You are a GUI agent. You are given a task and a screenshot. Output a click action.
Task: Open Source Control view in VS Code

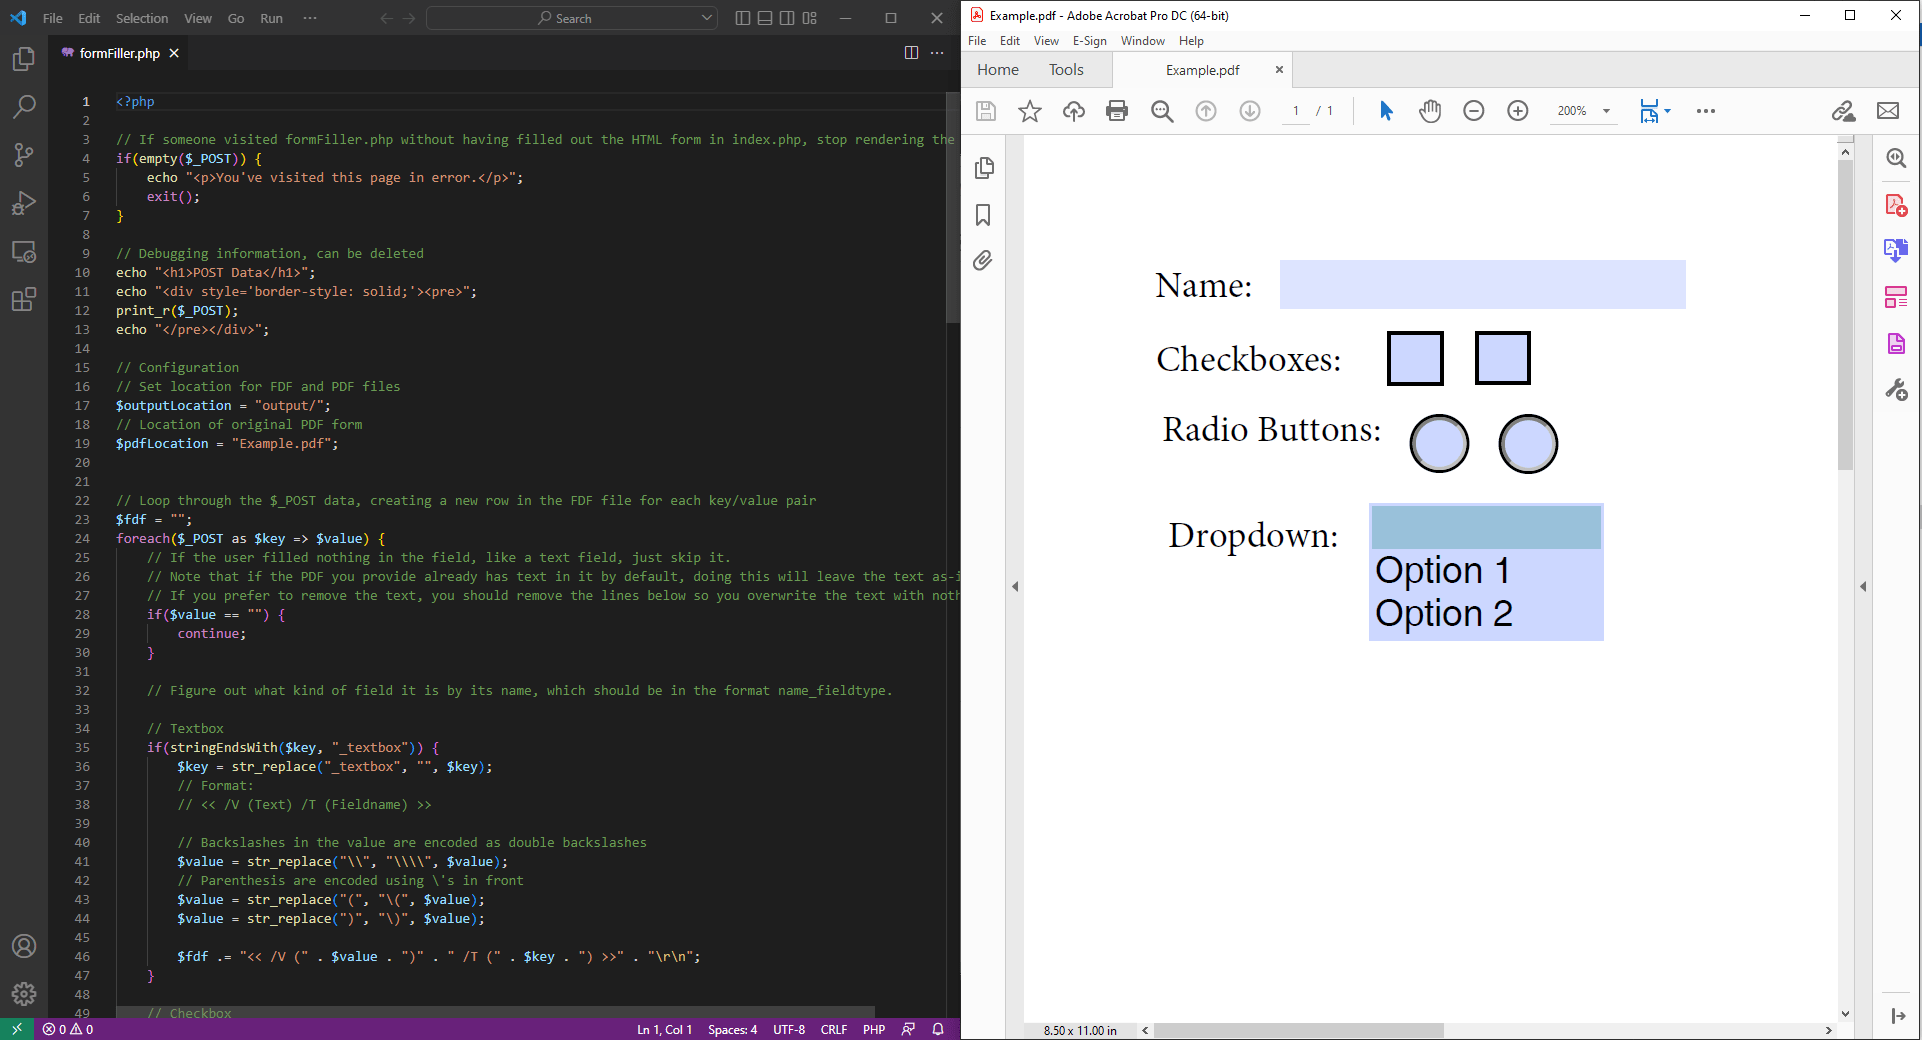click(24, 155)
